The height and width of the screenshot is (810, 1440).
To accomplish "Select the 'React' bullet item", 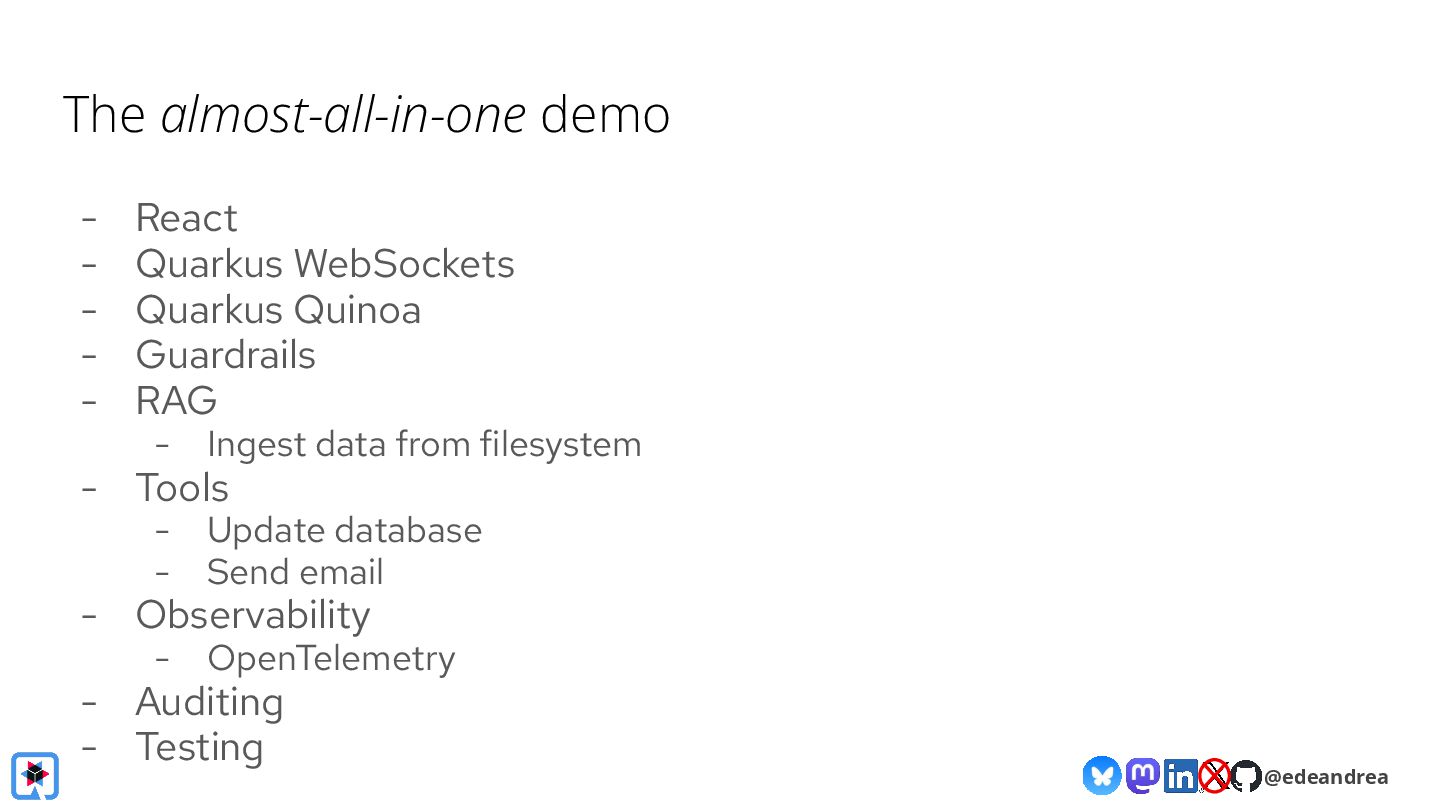I will point(186,218).
